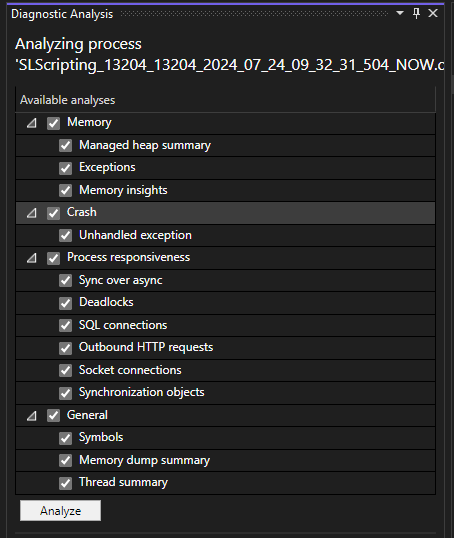Pin the Diagnostic Analysis panel
Screen dimensions: 454x538
(x=416, y=13)
